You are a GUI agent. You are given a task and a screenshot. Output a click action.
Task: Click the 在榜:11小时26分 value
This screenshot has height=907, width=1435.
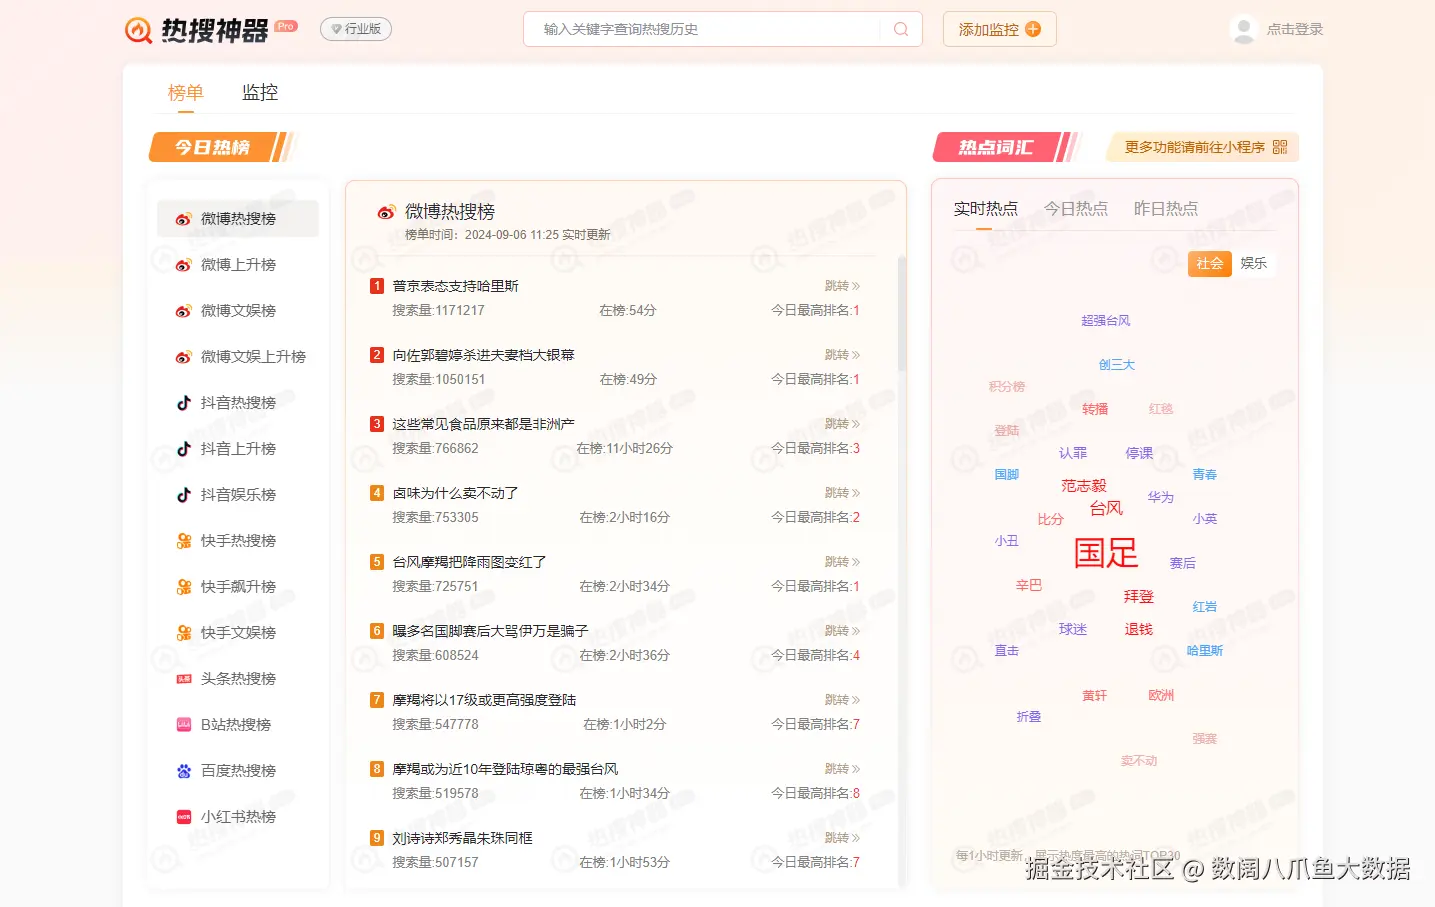(x=625, y=449)
